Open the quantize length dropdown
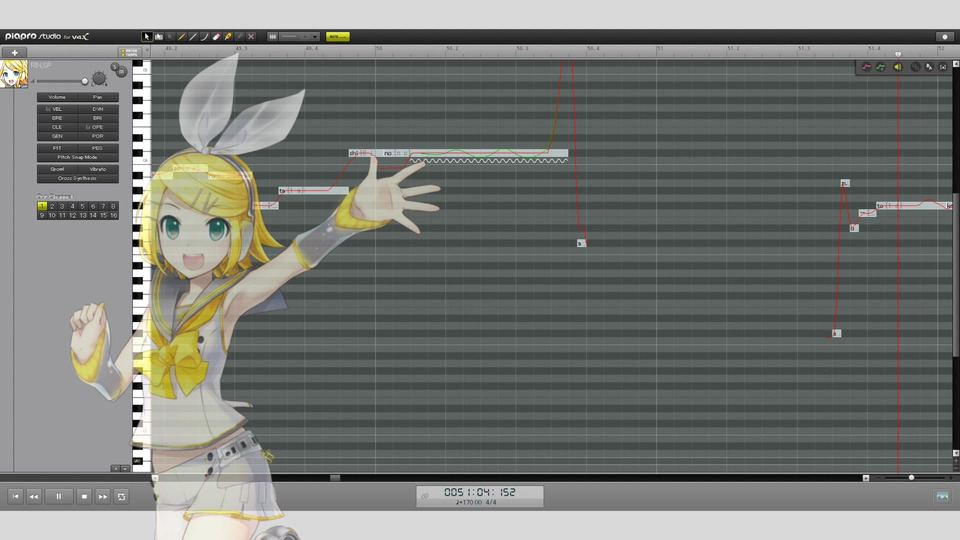 (x=300, y=37)
